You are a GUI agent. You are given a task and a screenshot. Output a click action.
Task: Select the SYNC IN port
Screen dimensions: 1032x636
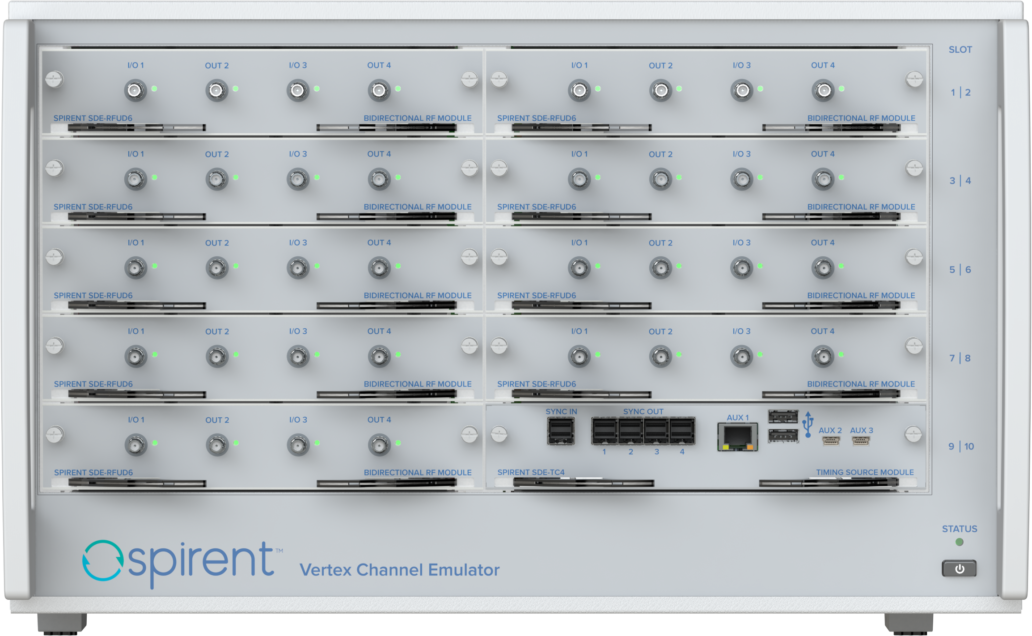point(560,431)
